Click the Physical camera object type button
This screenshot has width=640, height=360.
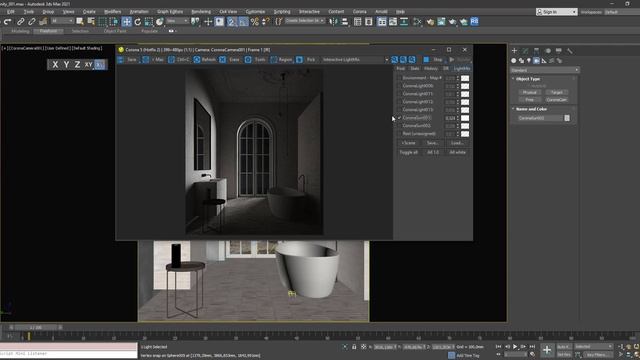529,92
